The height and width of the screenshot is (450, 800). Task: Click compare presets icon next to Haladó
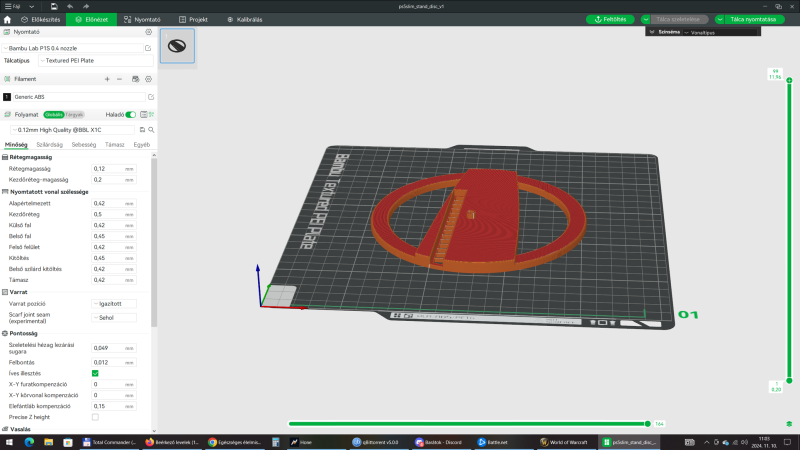[152, 114]
